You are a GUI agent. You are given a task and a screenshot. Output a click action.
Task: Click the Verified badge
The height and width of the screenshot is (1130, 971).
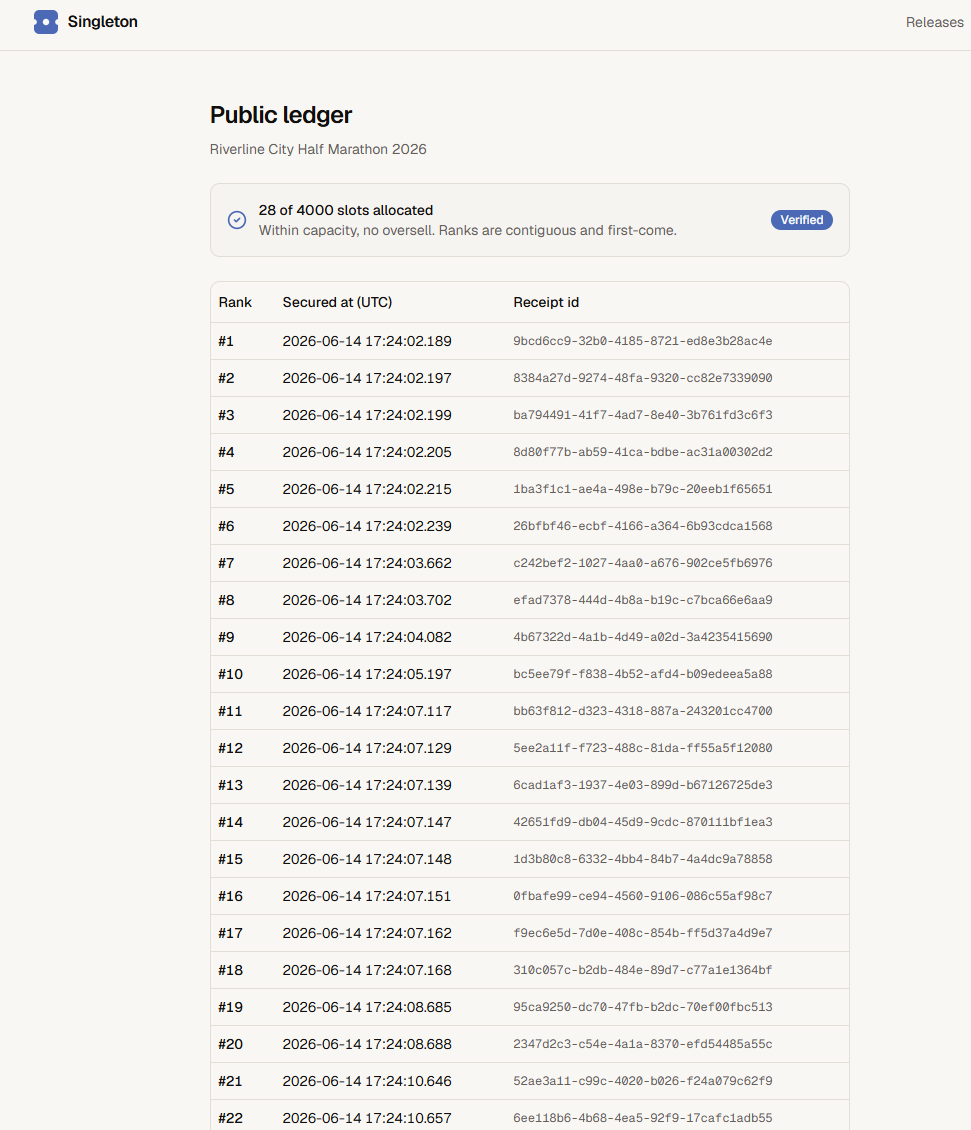[x=802, y=220]
